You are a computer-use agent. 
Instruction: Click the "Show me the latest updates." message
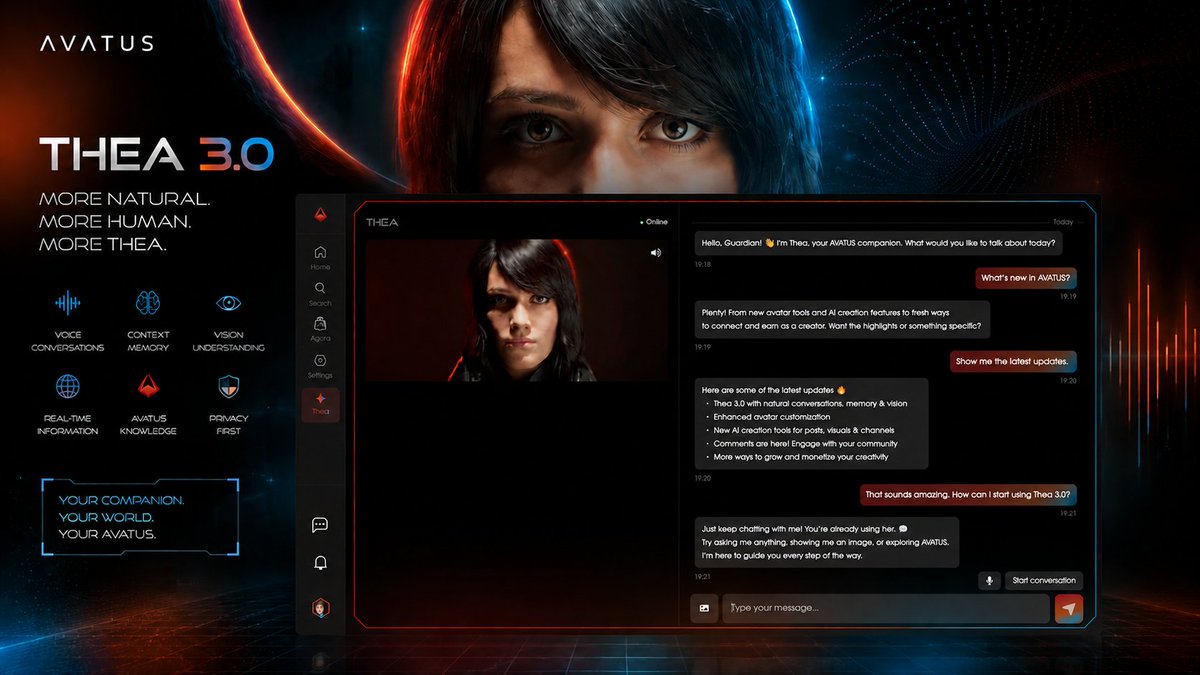1014,361
